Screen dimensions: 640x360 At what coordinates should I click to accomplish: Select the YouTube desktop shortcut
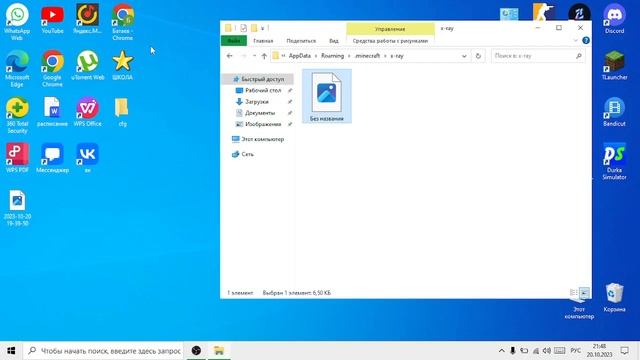(x=52, y=19)
